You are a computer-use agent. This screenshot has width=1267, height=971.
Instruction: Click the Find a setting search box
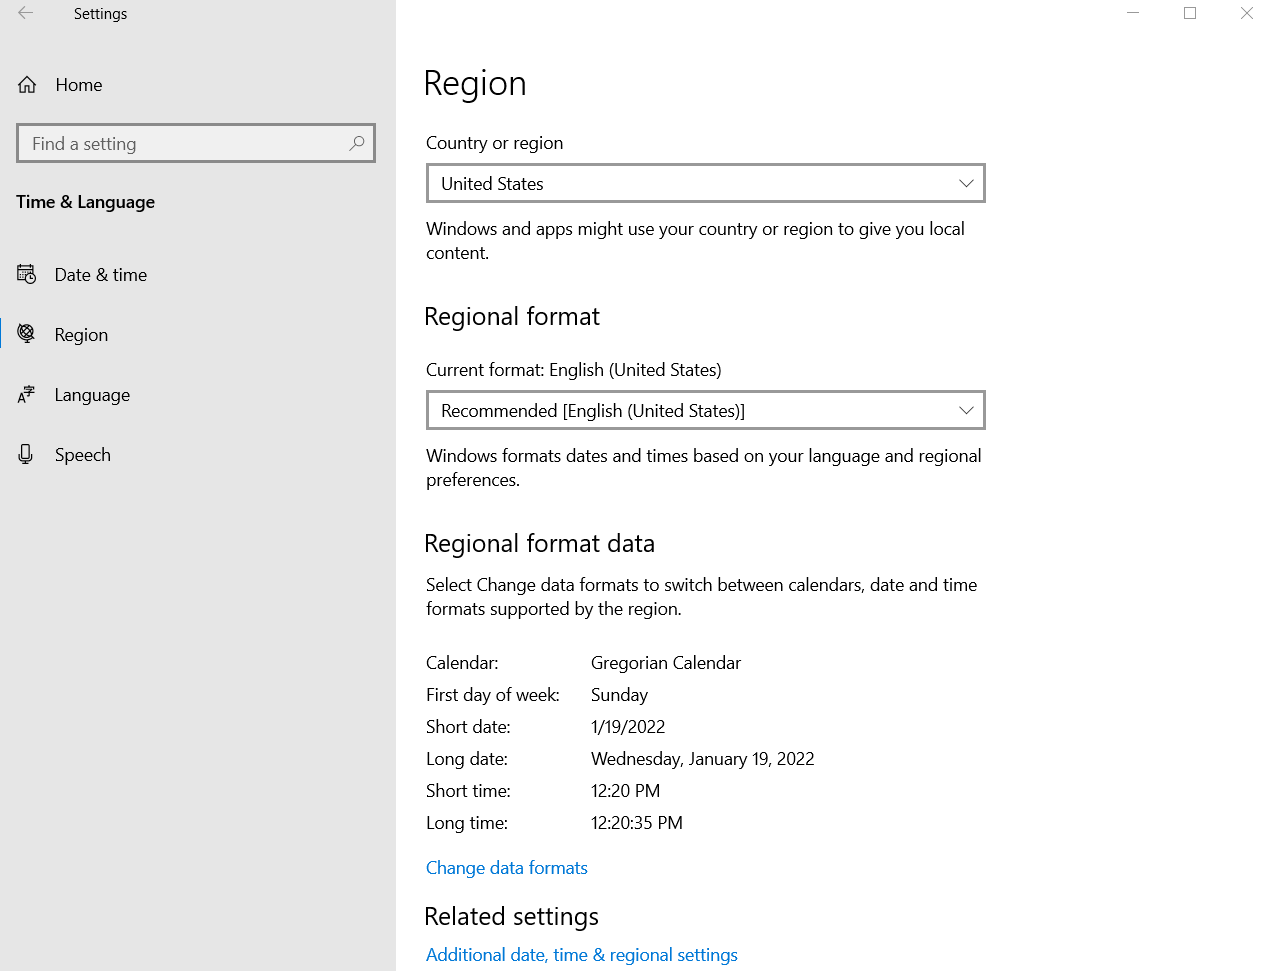click(196, 143)
